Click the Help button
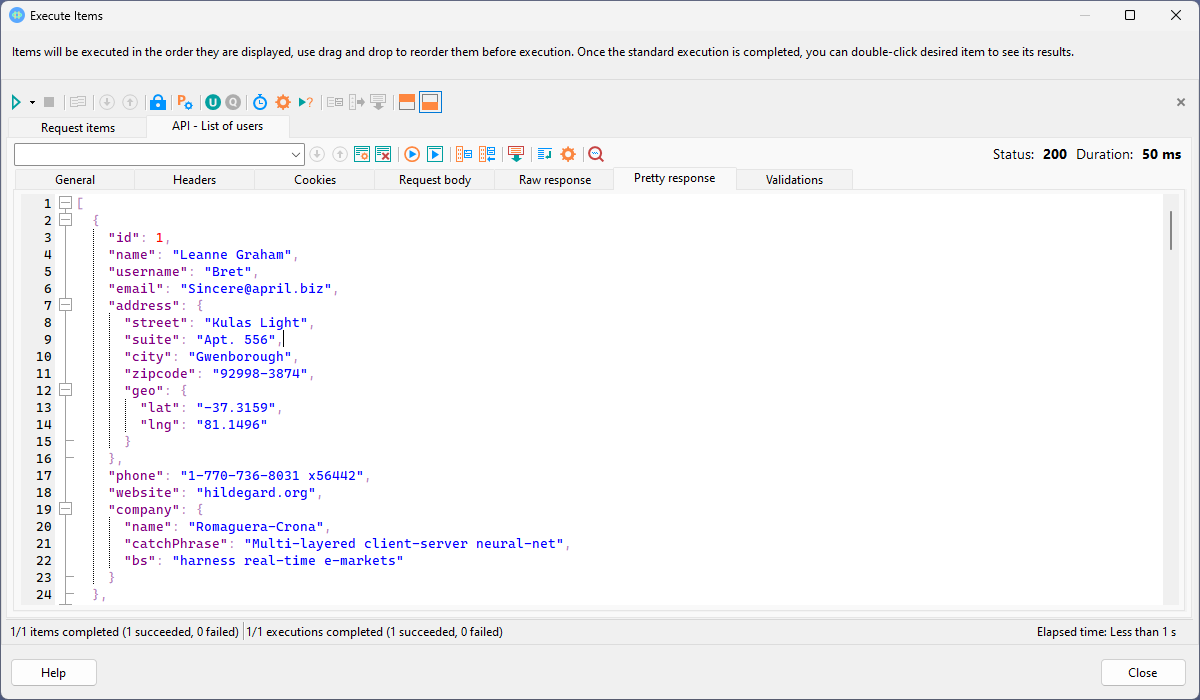The height and width of the screenshot is (700, 1200). (53, 673)
